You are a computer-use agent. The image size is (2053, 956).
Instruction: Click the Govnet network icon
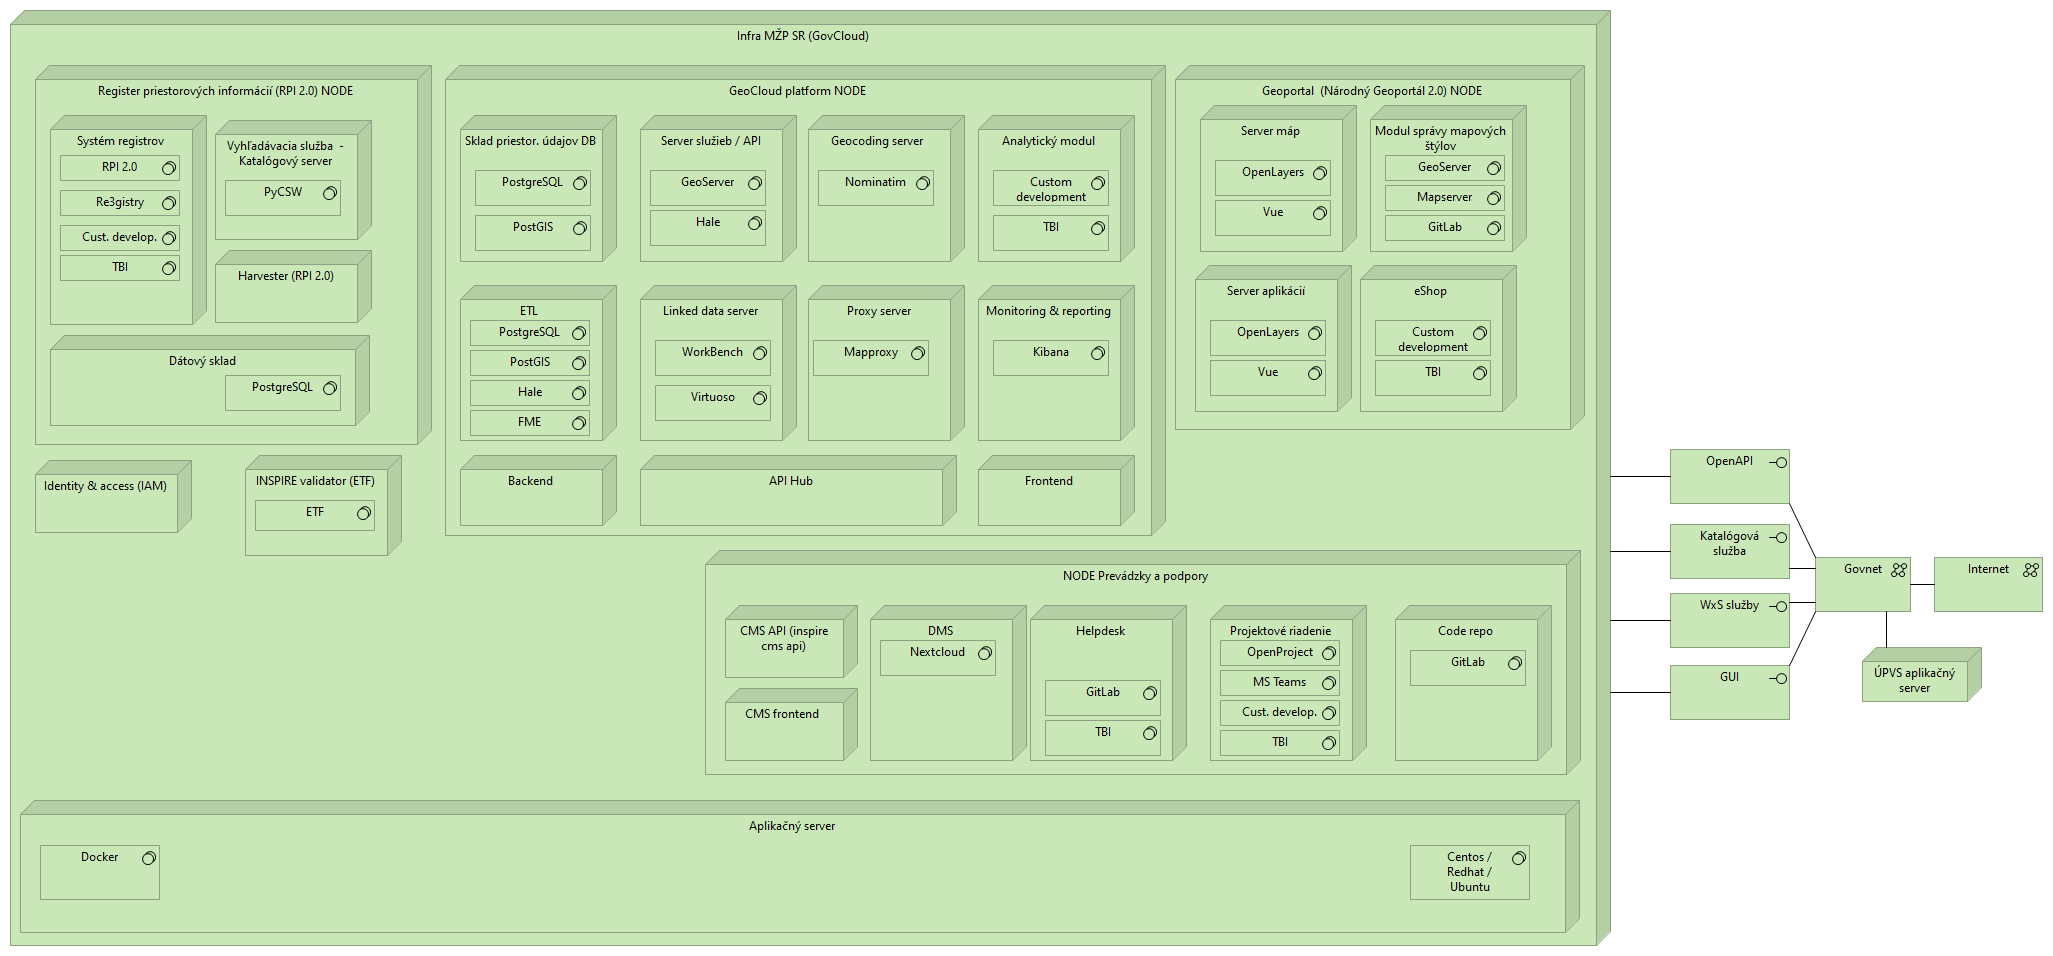pos(1899,570)
